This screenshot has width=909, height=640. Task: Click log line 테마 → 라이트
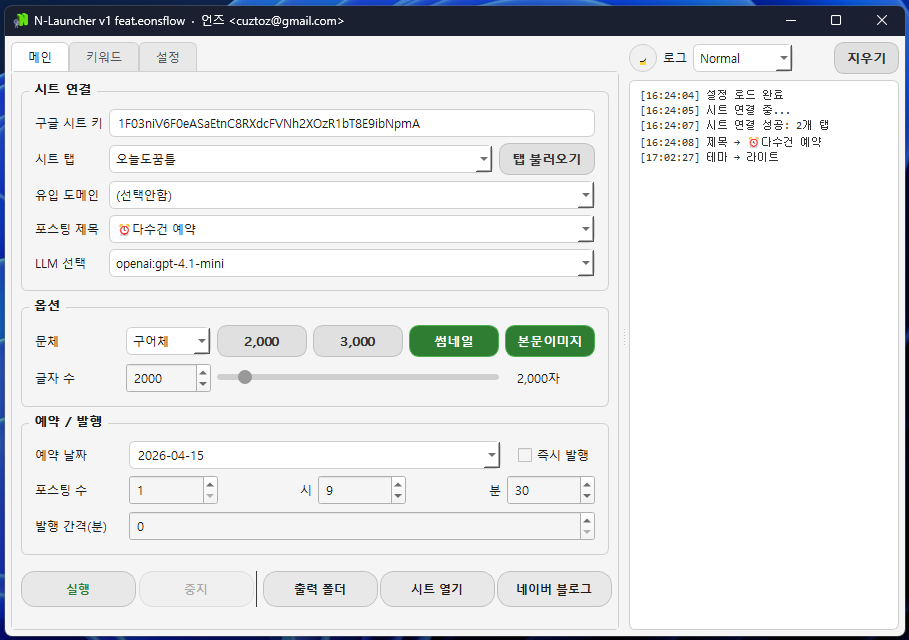709,157
